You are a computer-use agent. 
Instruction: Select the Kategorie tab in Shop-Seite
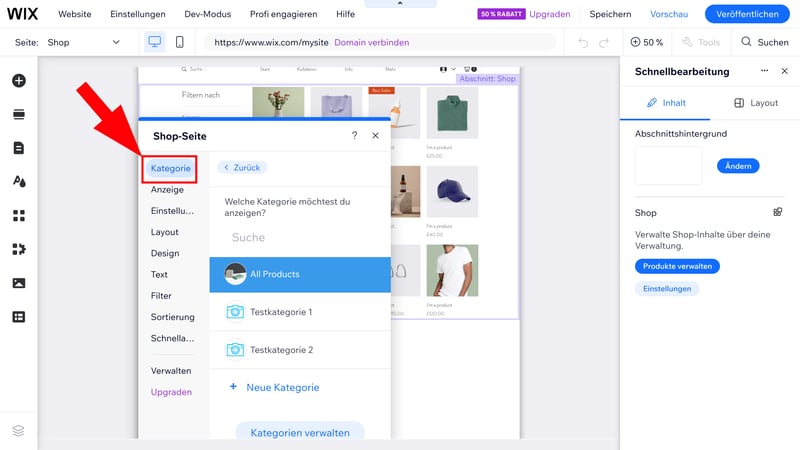click(170, 168)
